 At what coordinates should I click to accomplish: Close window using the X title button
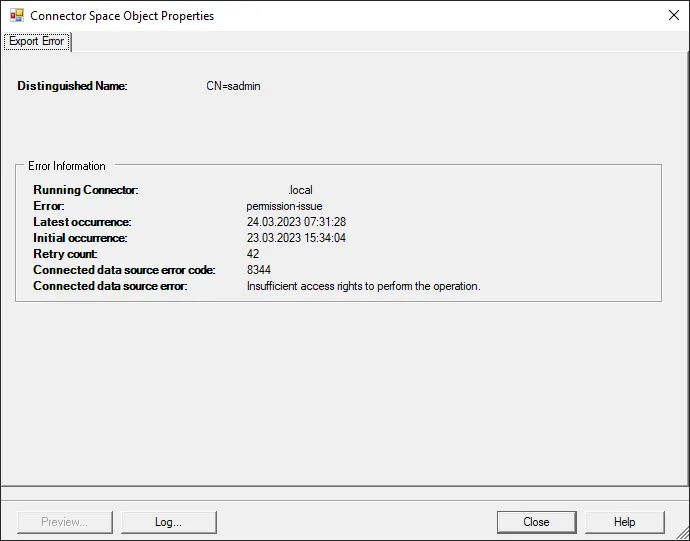(x=673, y=15)
